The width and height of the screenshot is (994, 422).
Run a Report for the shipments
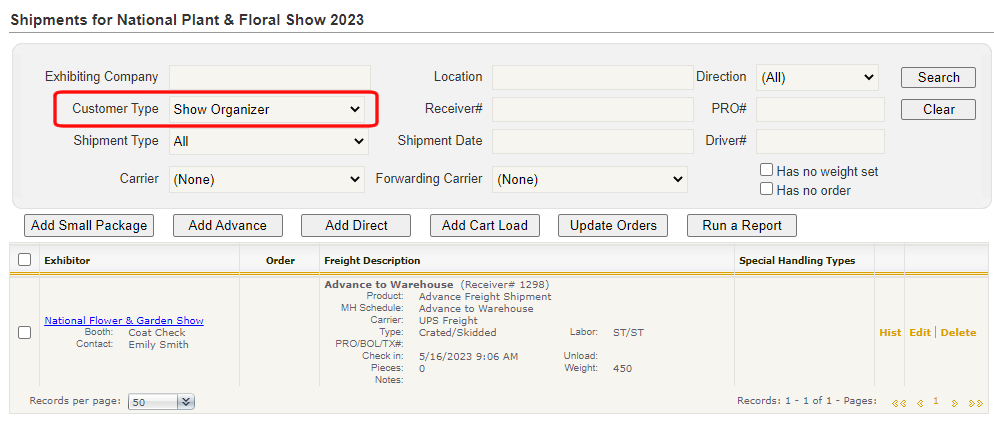pos(741,225)
